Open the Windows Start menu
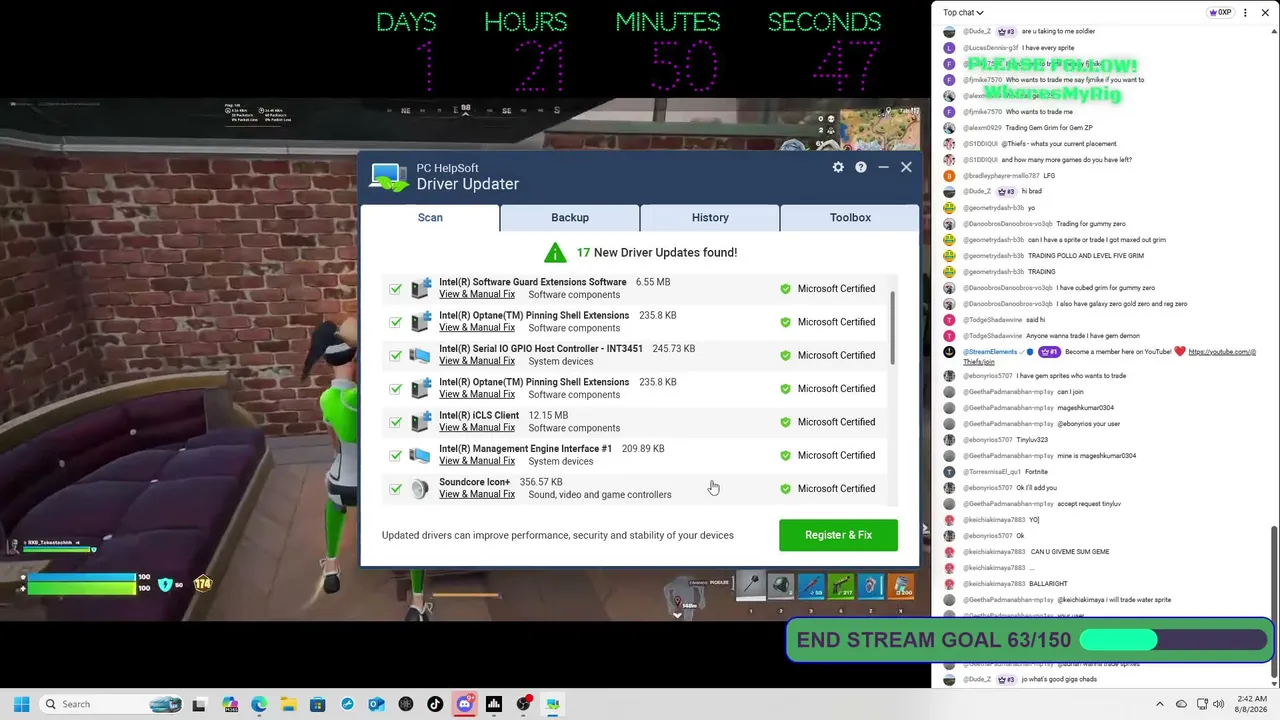Image resolution: width=1280 pixels, height=720 pixels. pyautogui.click(x=21, y=704)
